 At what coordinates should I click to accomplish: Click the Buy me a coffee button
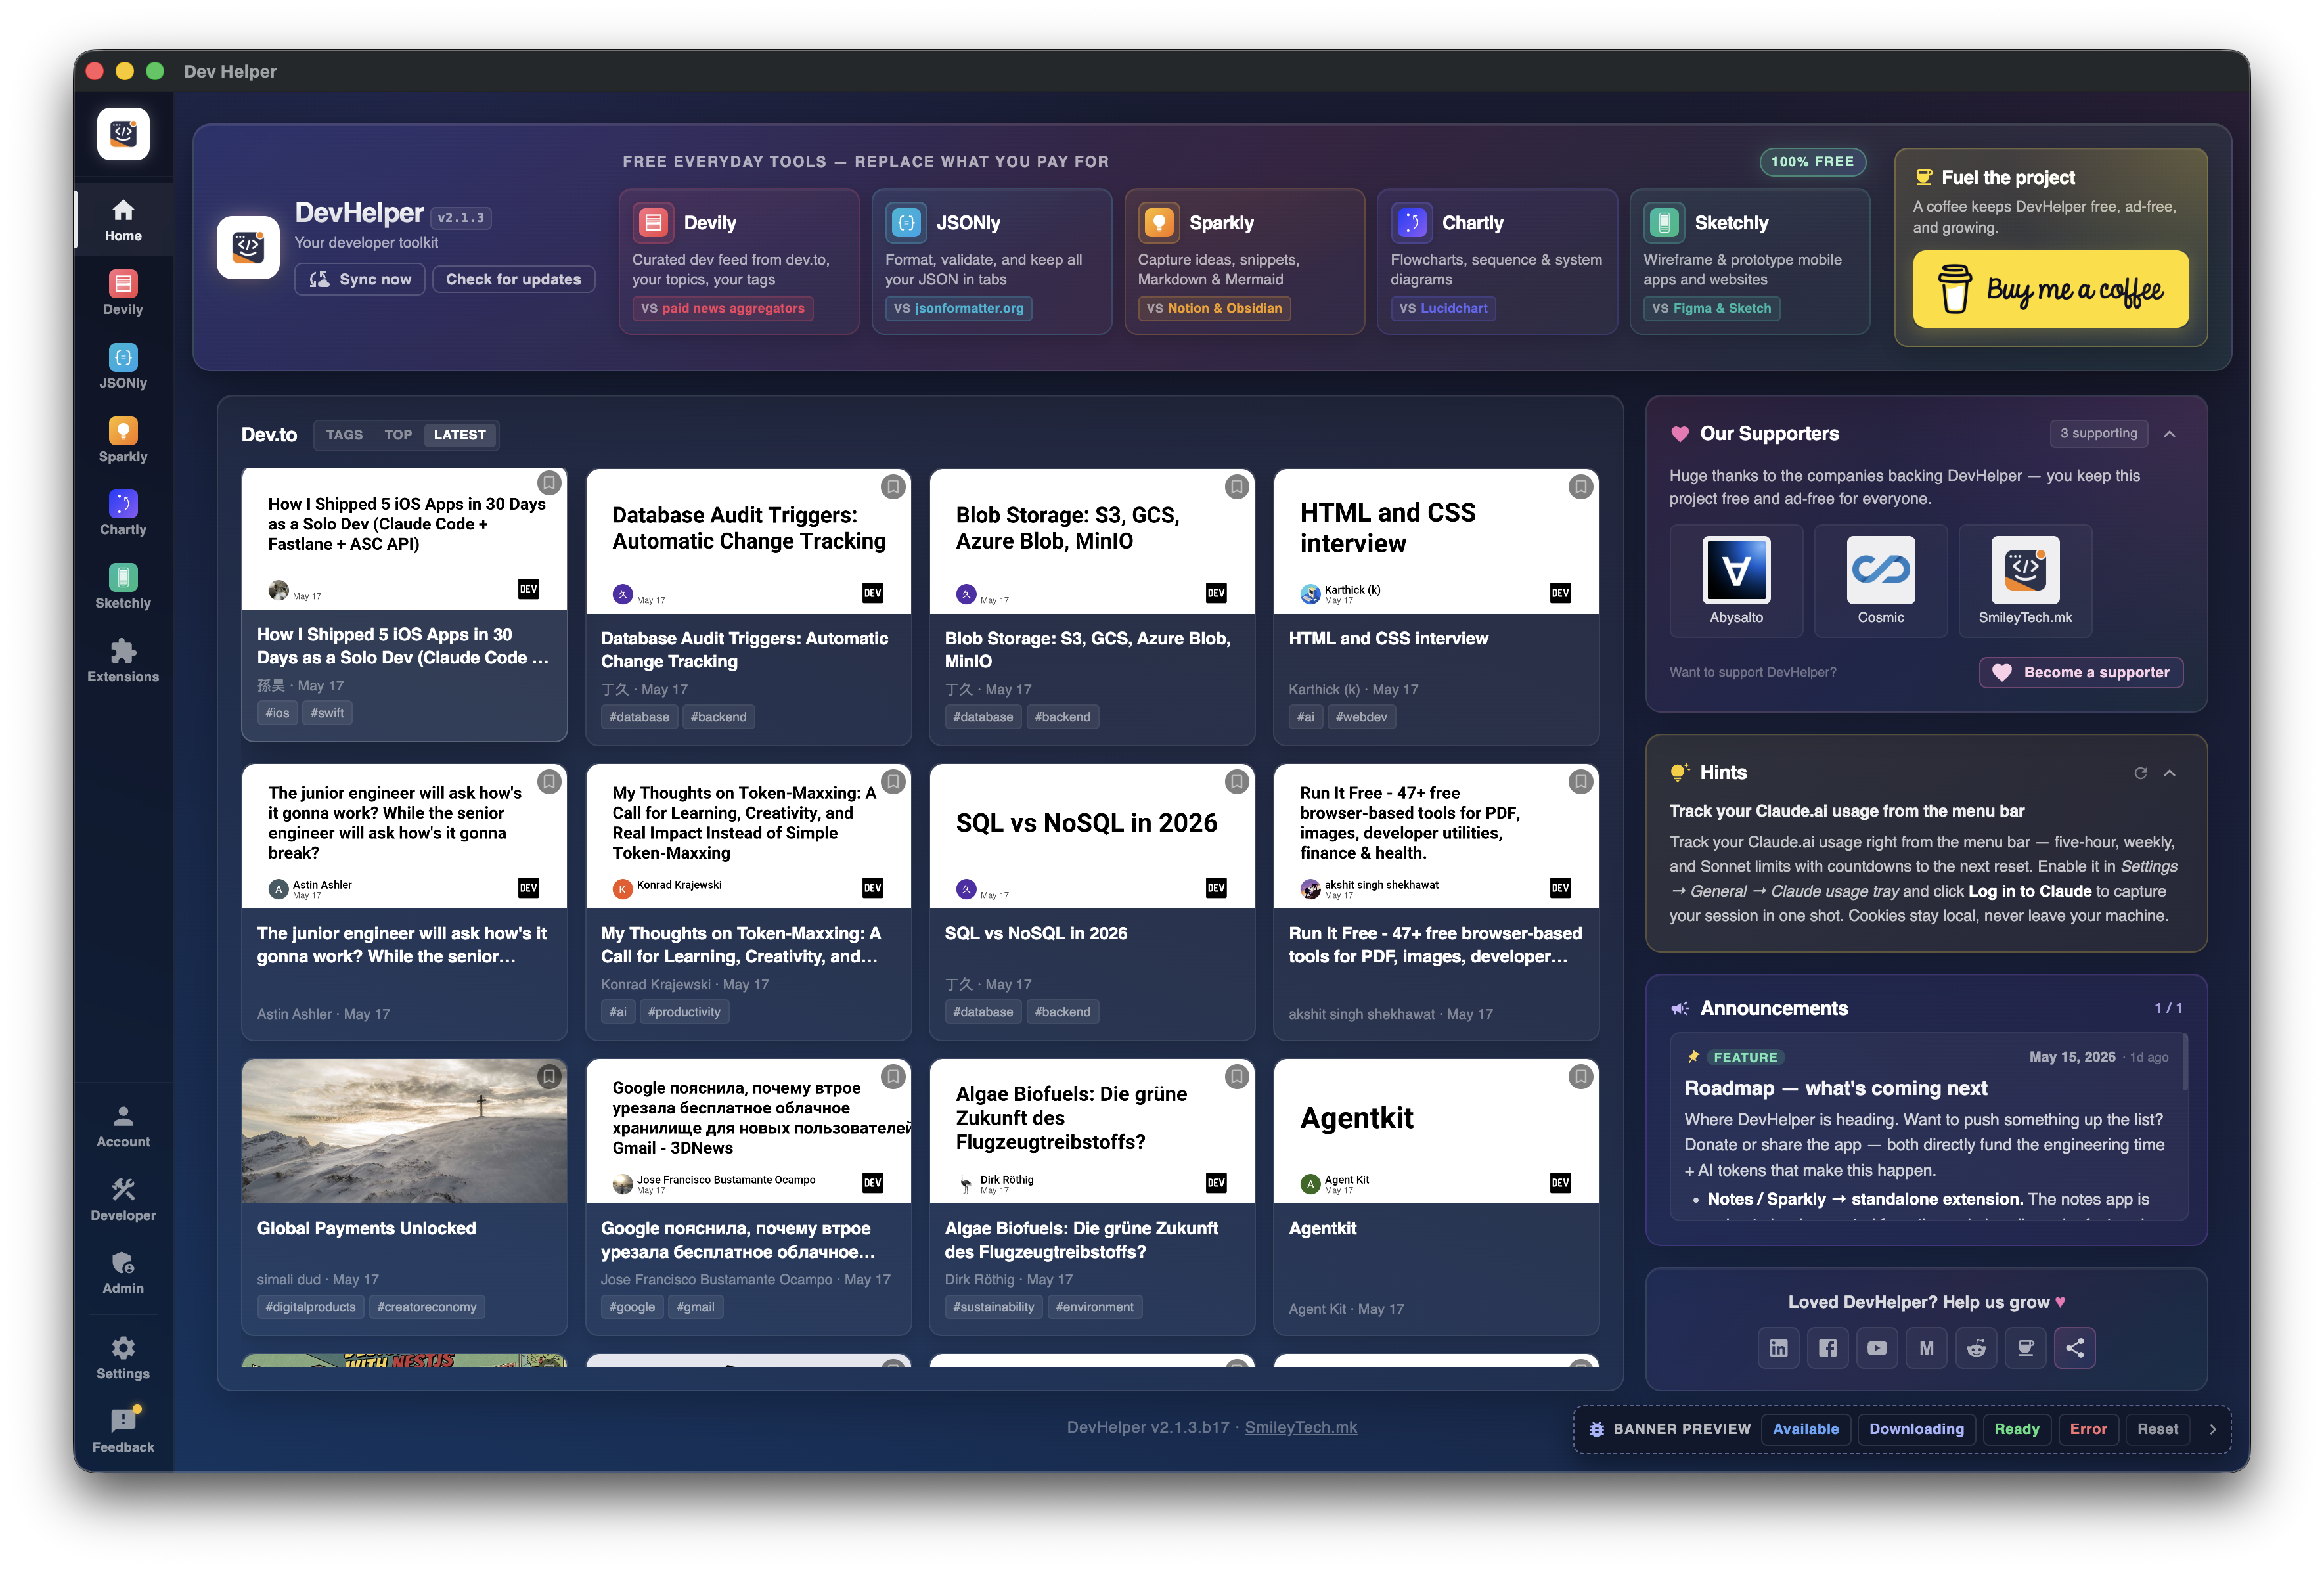click(x=2050, y=289)
